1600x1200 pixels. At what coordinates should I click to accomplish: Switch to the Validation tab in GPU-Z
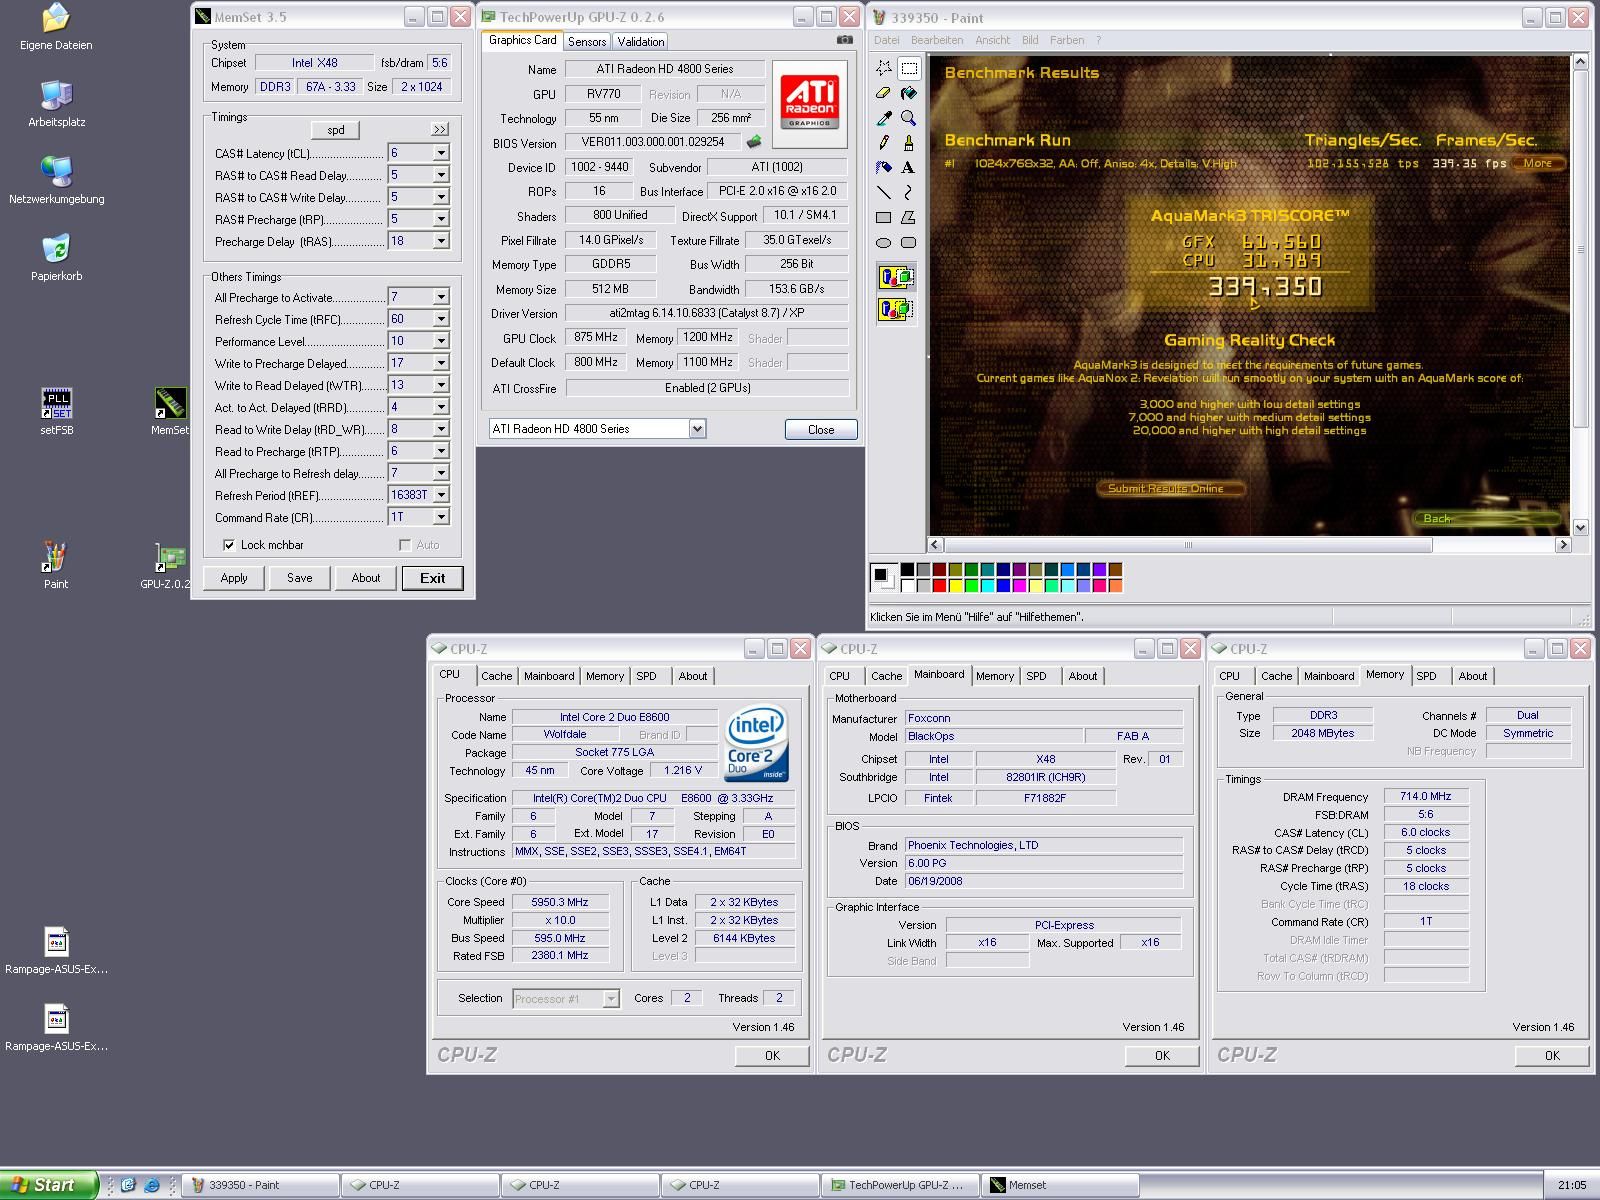tap(640, 41)
